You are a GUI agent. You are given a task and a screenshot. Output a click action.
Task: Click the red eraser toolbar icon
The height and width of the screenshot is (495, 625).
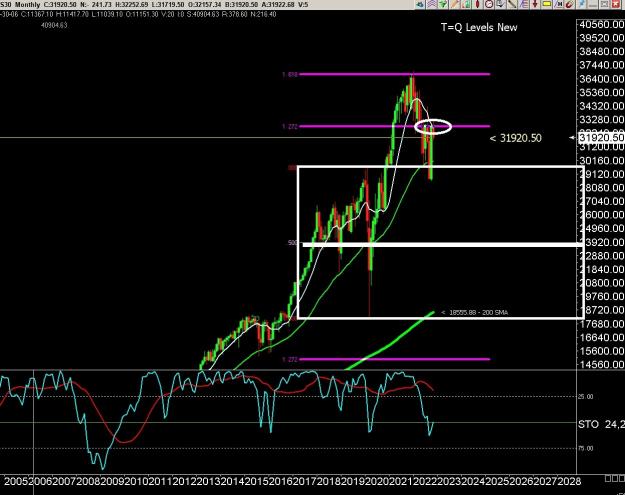coord(570,4)
